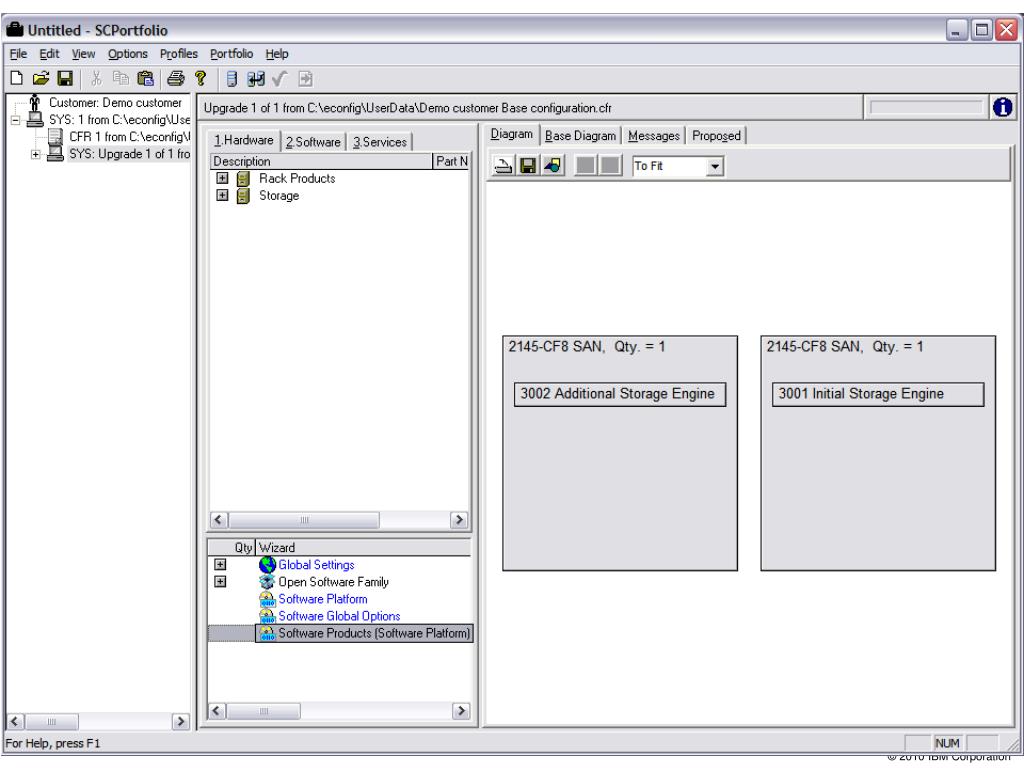Viewport: 1024px width, 768px height.
Task: Click the diagram shapes export icon
Action: click(x=552, y=166)
